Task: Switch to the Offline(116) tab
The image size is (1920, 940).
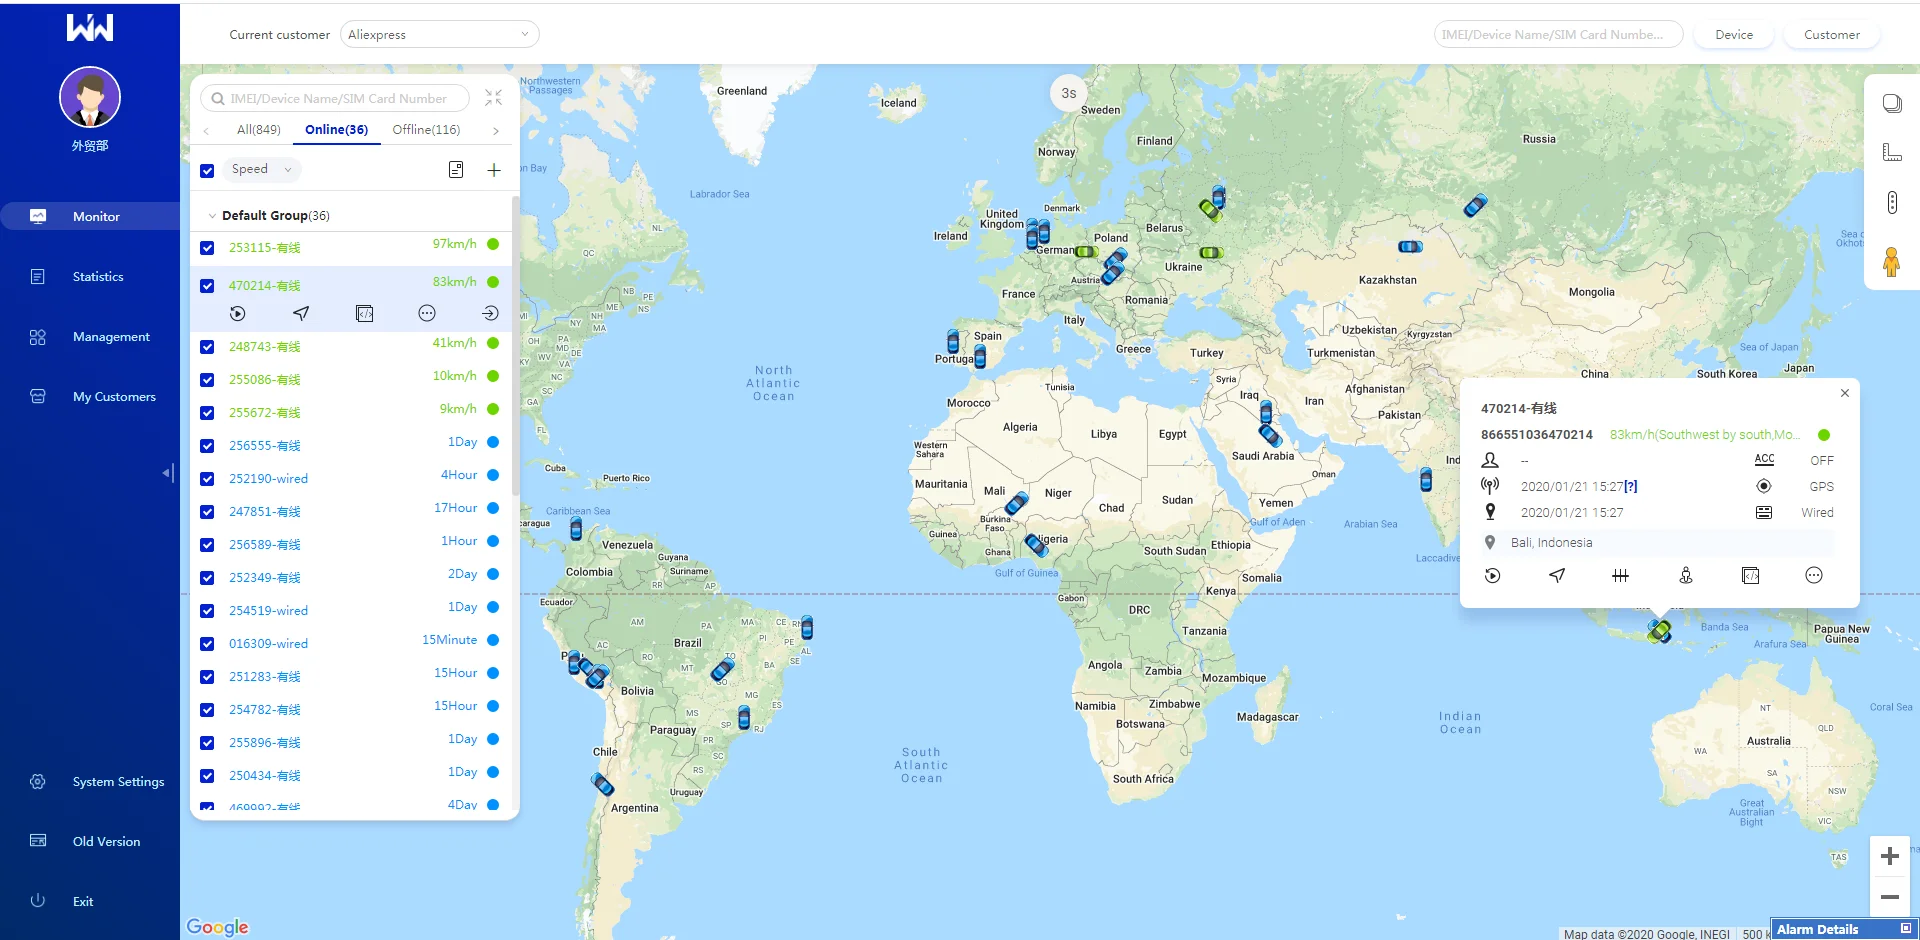Action: pyautogui.click(x=427, y=130)
